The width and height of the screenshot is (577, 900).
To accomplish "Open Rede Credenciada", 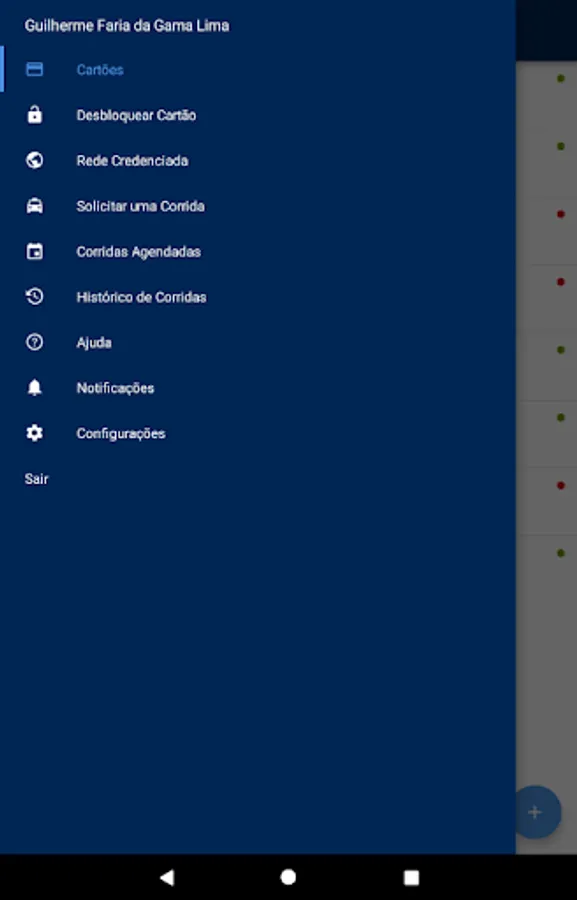I will click(x=258, y=160).
